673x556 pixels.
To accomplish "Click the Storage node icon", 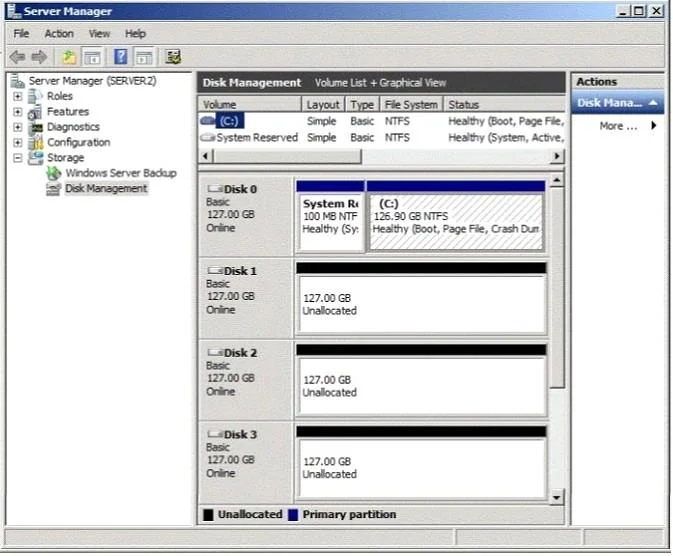I will [36, 158].
